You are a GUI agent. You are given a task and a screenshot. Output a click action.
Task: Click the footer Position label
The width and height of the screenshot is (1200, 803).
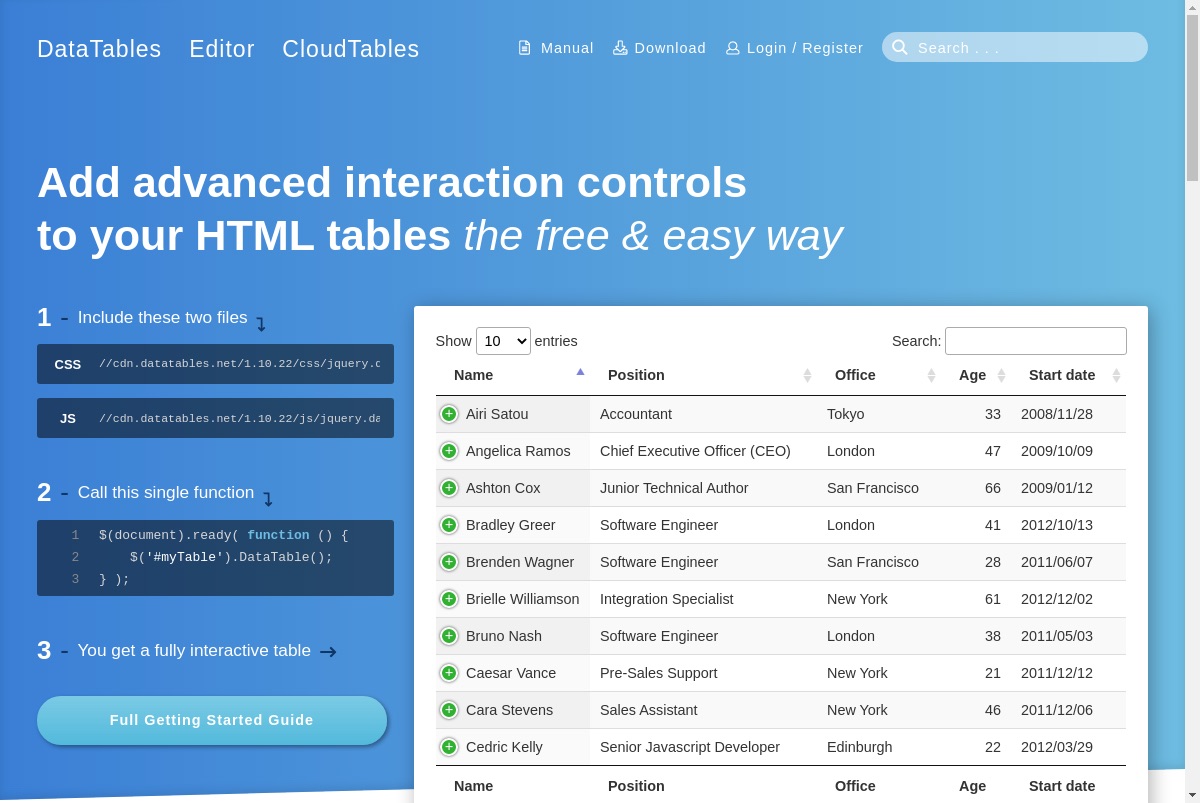click(636, 786)
